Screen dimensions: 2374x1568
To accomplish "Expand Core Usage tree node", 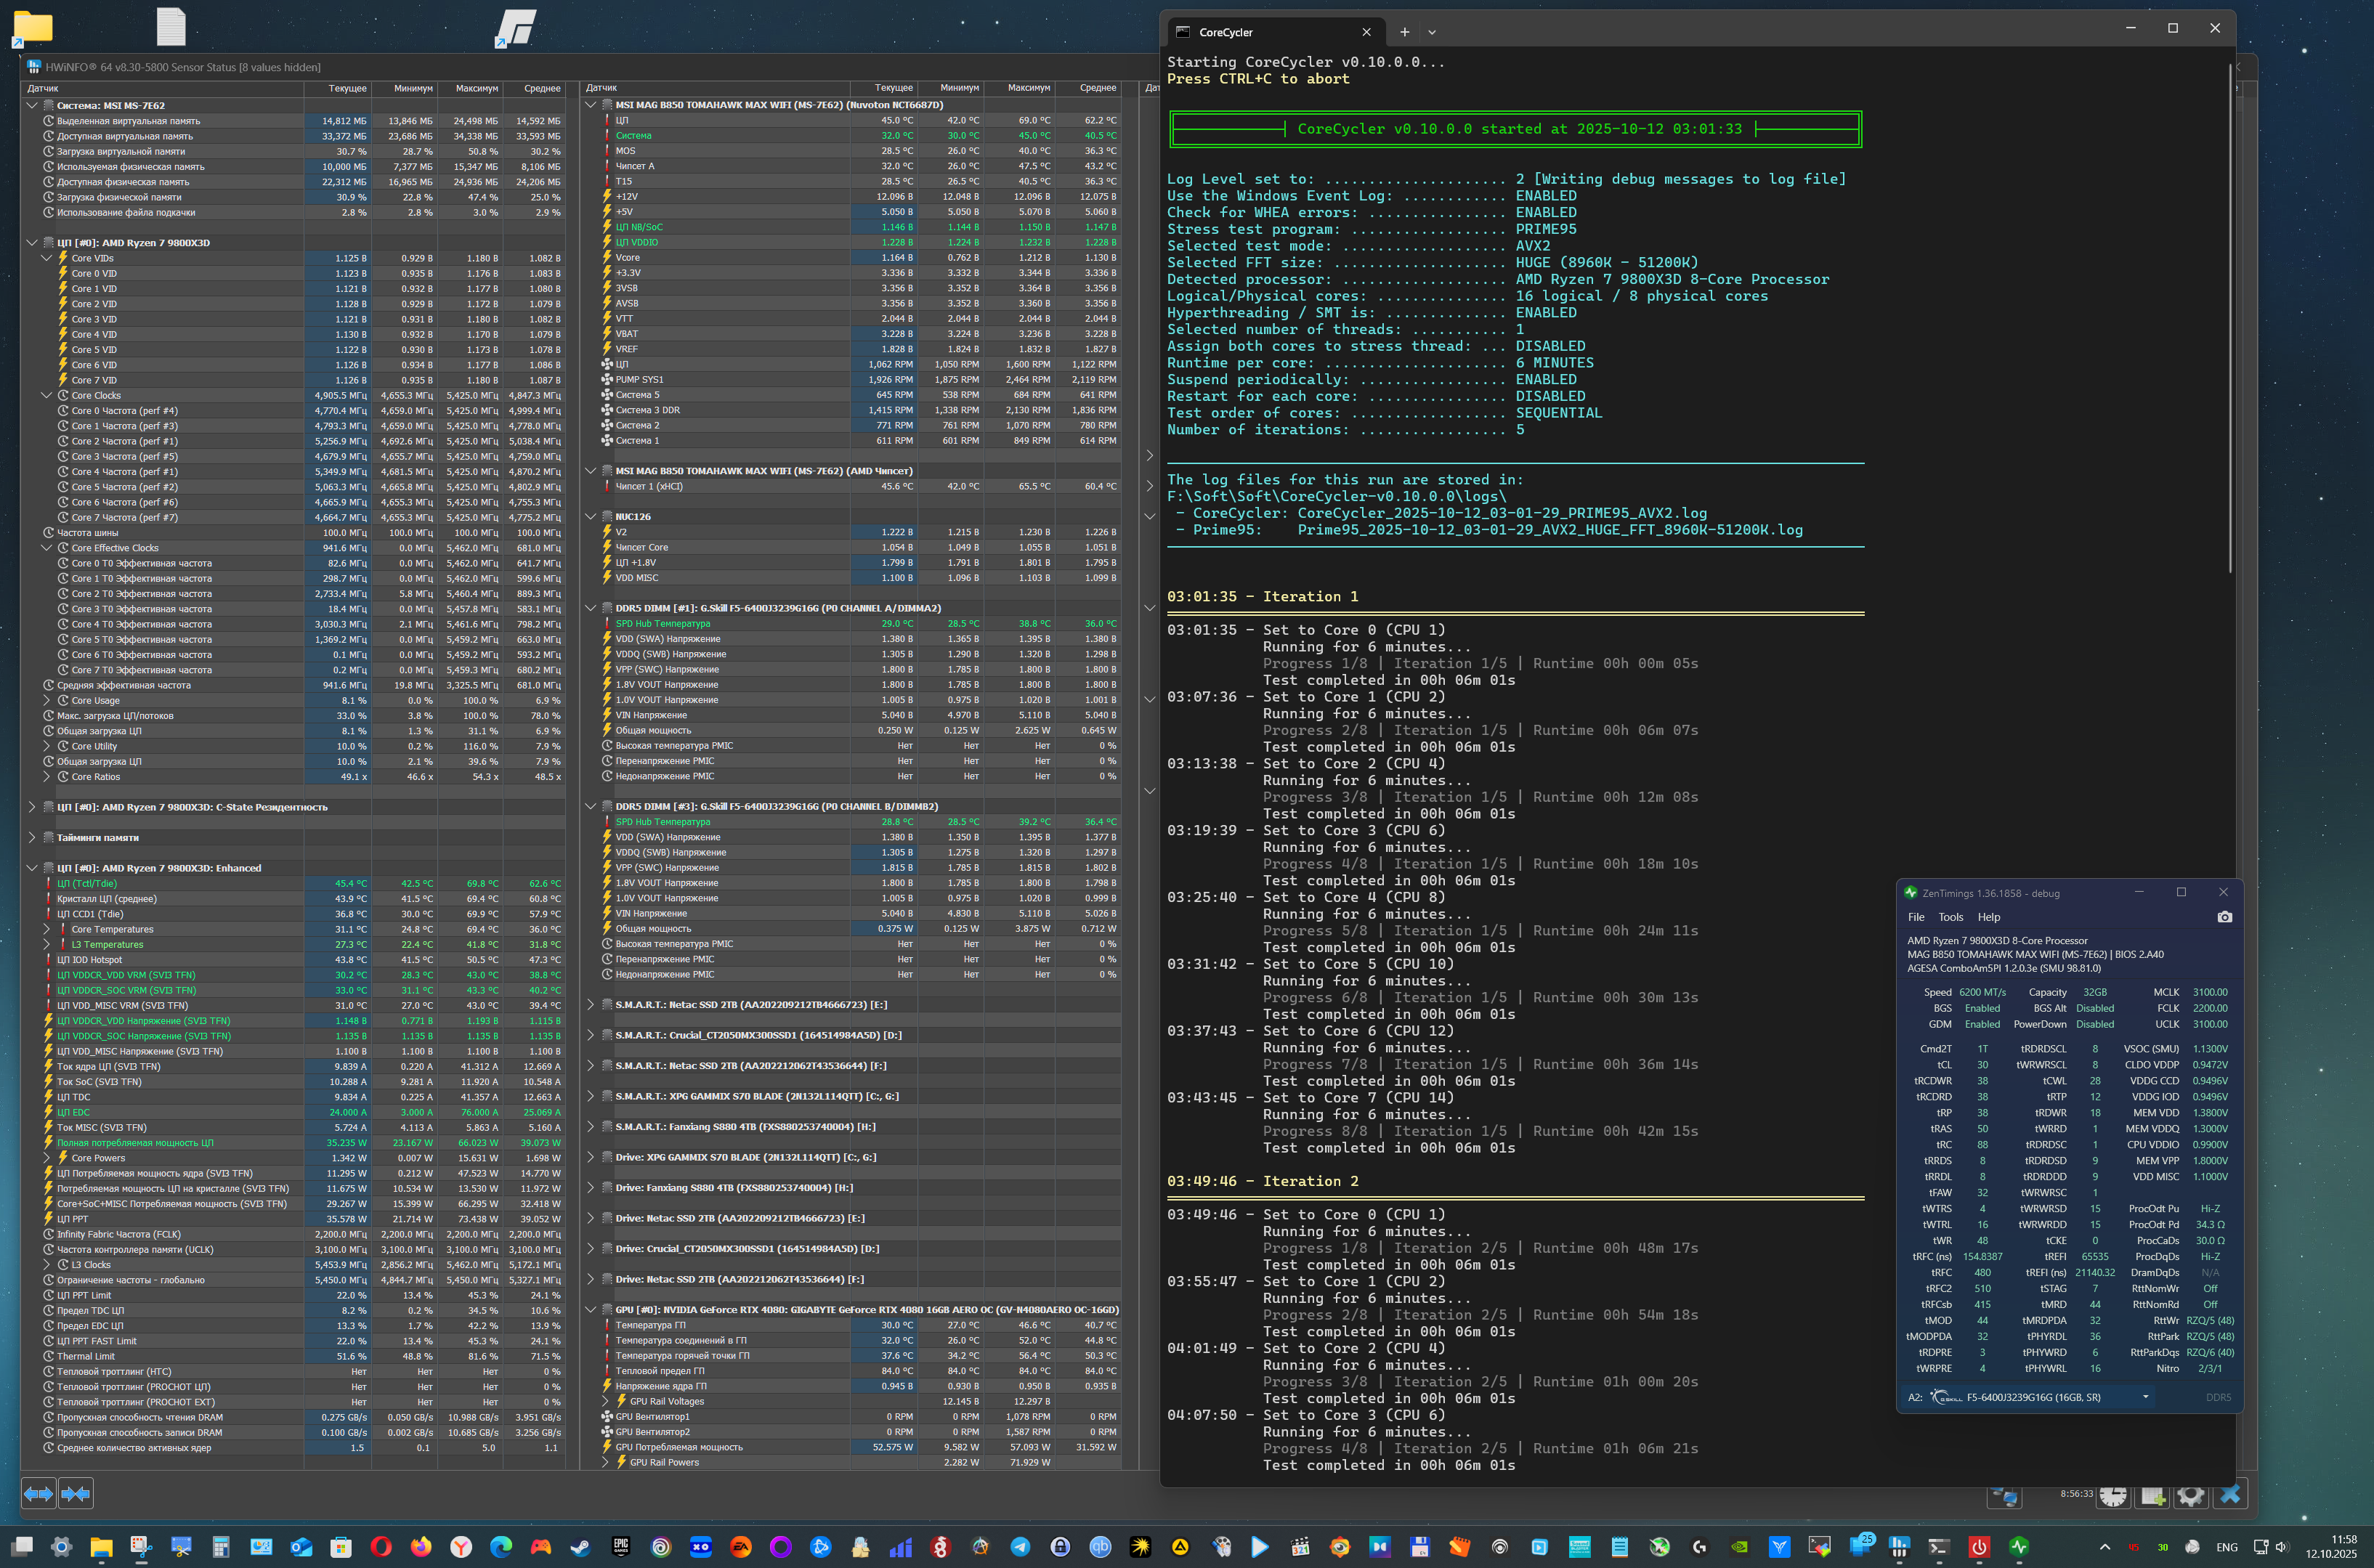I will pyautogui.click(x=46, y=701).
